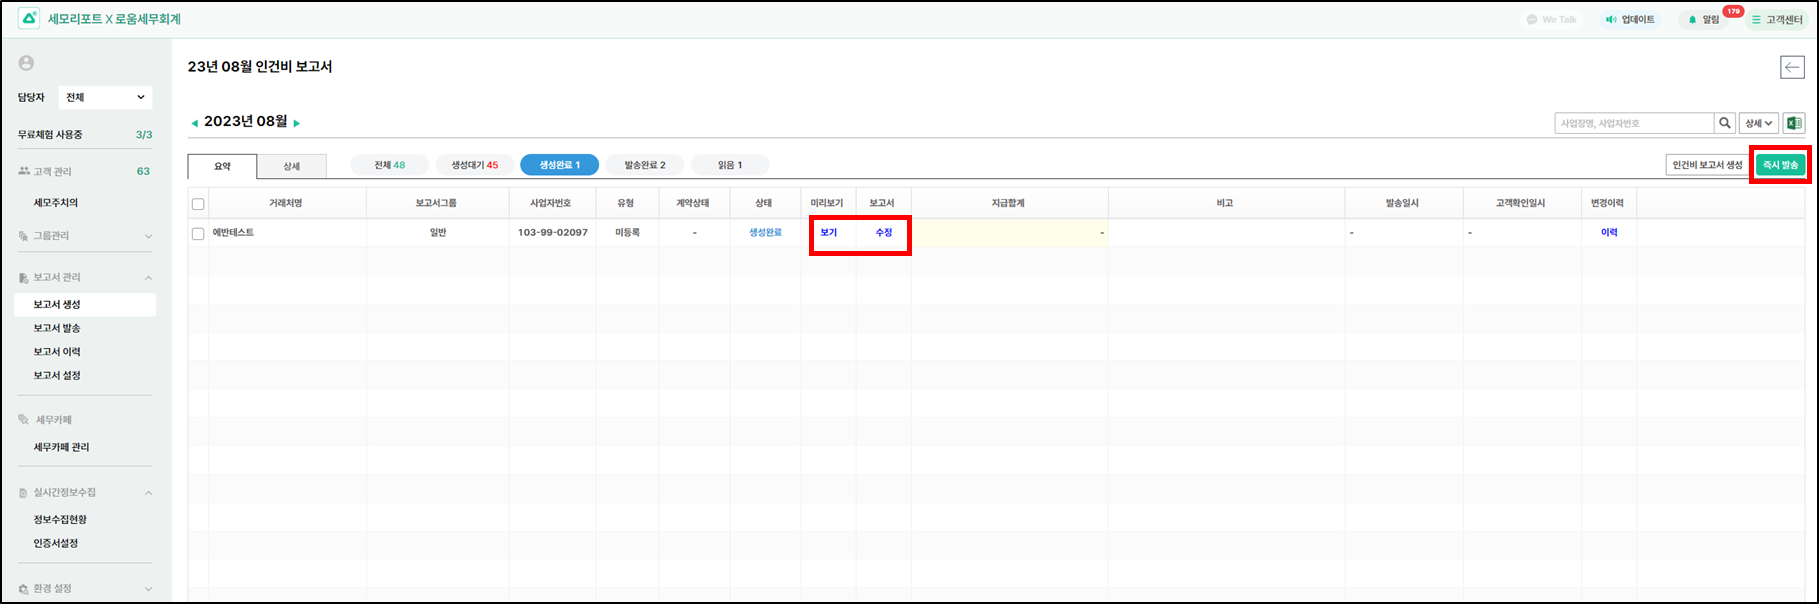Open the 담당자 전체 dropdown
The width and height of the screenshot is (1819, 604).
(105, 97)
